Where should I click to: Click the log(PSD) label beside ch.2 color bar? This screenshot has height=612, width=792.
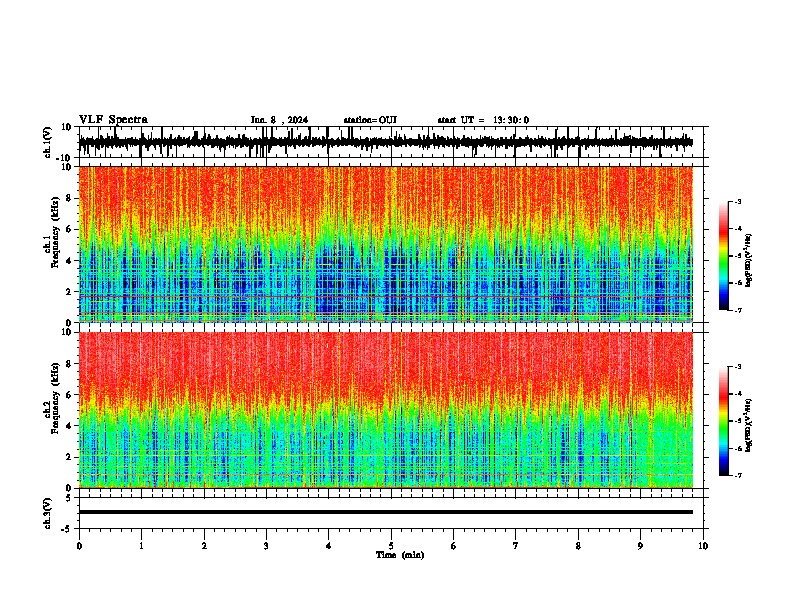(x=749, y=425)
